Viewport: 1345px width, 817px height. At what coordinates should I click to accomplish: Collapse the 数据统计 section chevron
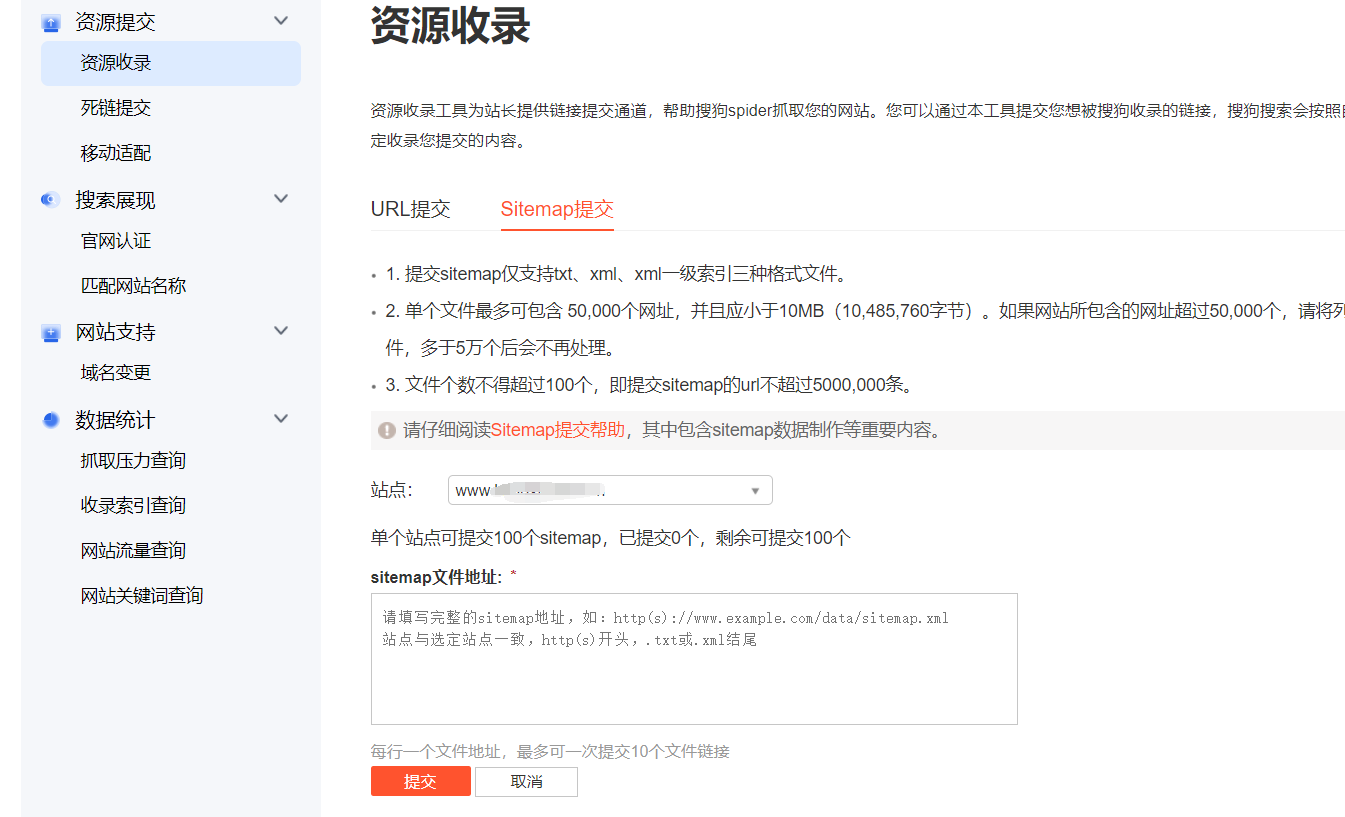tap(281, 419)
